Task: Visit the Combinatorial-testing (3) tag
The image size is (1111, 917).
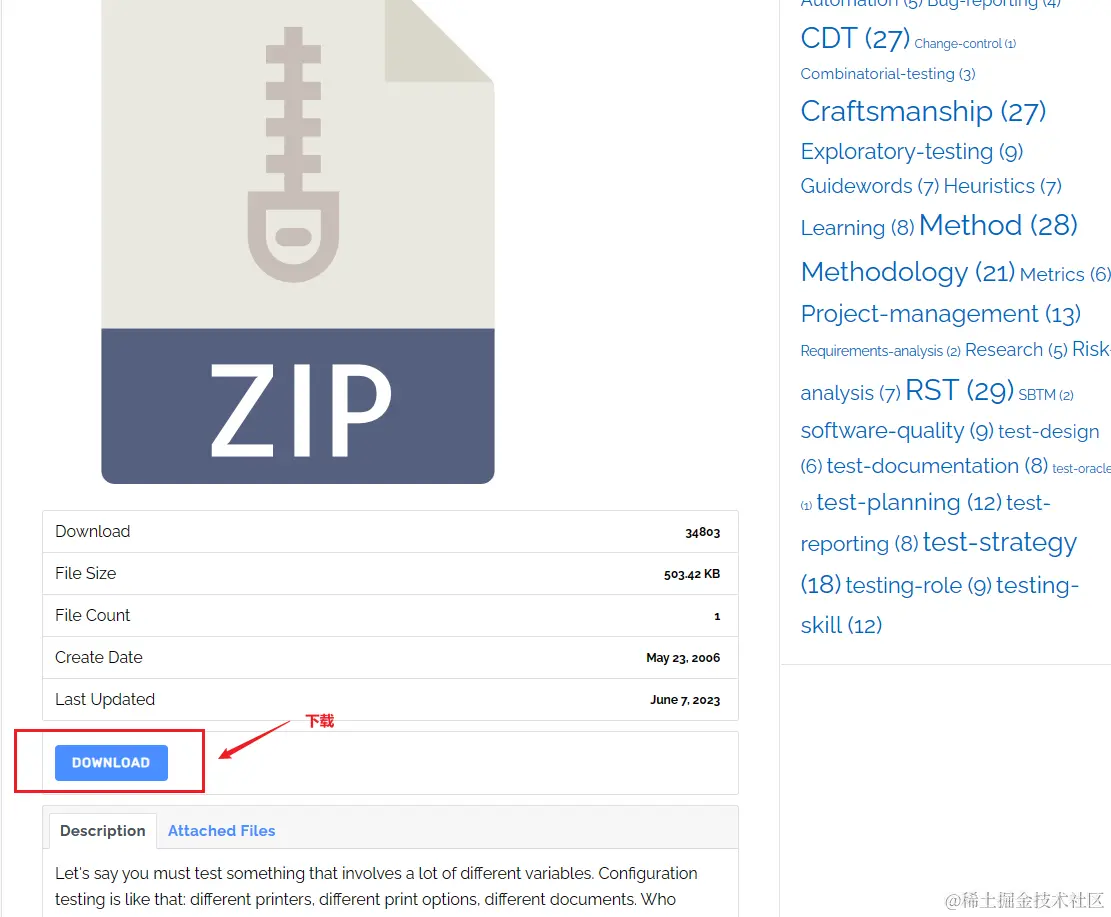Action: (x=887, y=74)
